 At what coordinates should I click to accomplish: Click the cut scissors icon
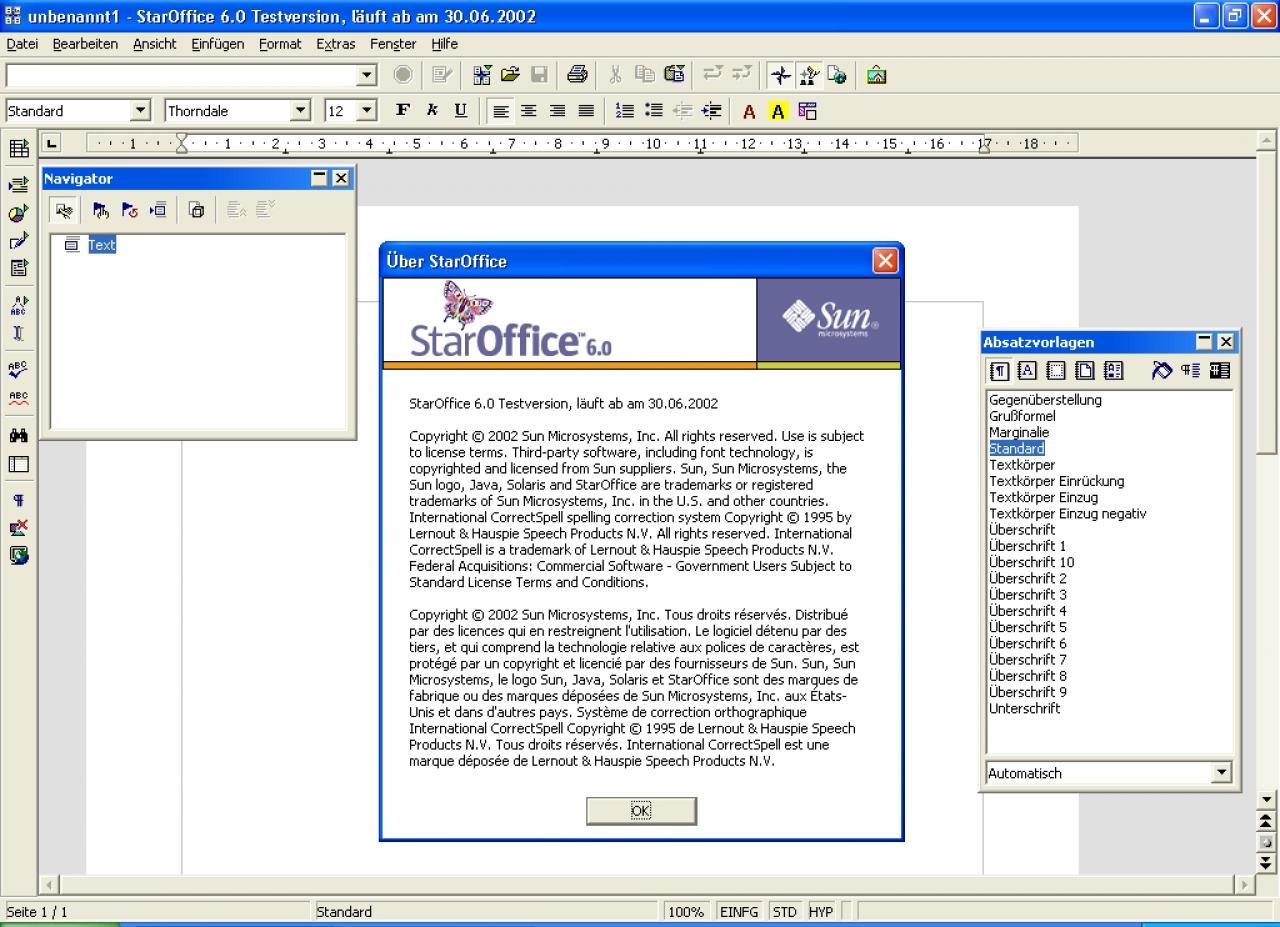click(615, 75)
